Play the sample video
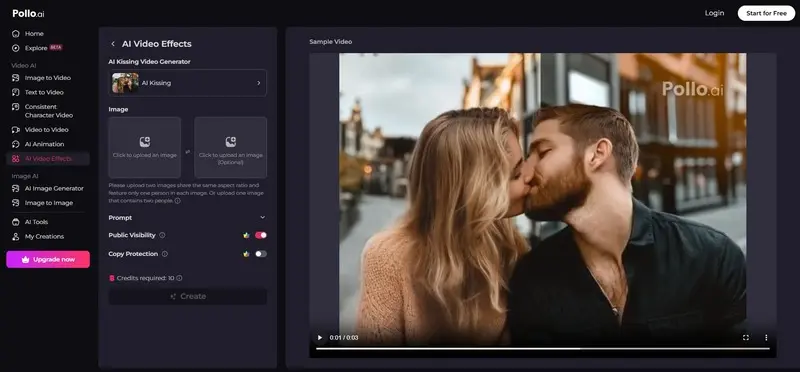 point(320,337)
